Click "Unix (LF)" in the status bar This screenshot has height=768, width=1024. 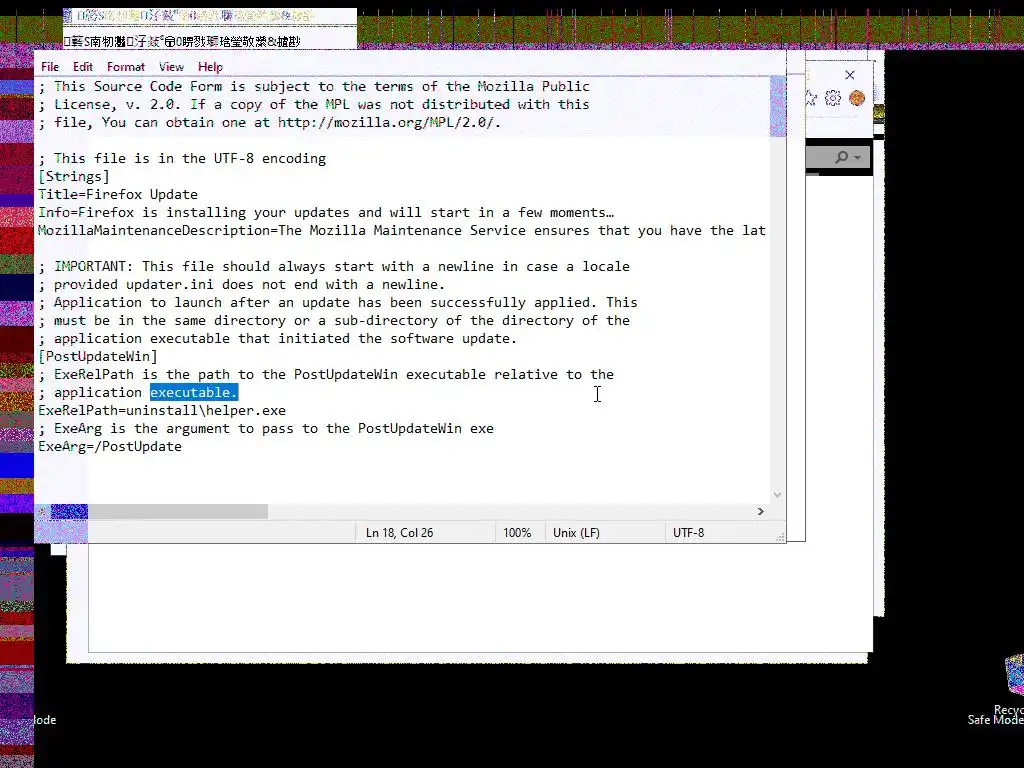(576, 533)
